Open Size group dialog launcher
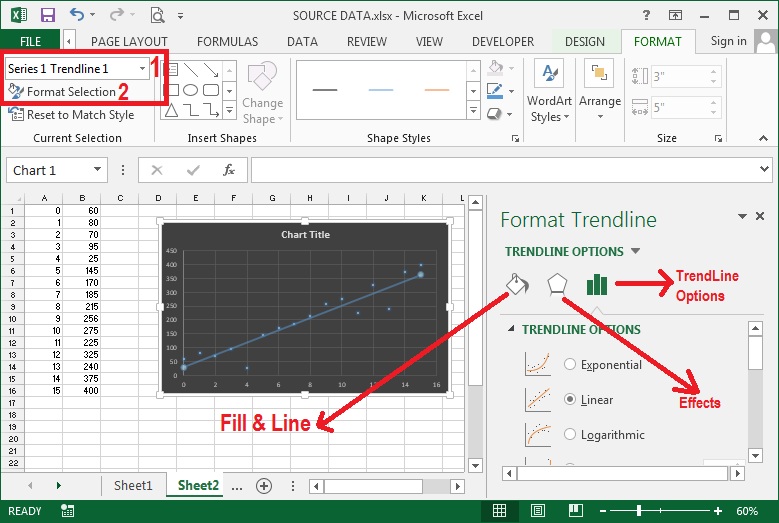Screen dimensions: 779x523 (x=718, y=139)
